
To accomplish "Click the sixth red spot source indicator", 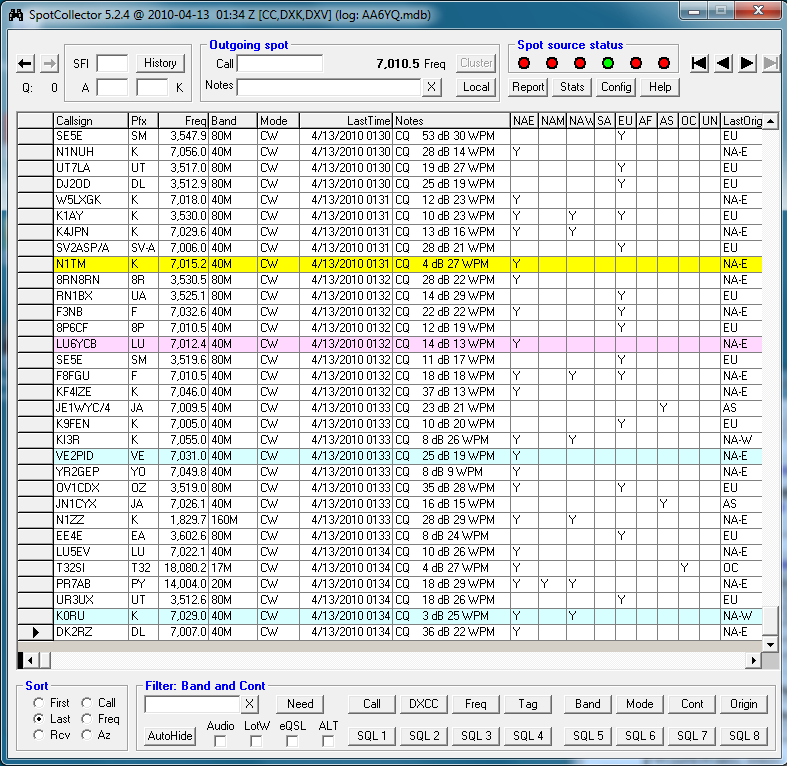I will click(664, 63).
